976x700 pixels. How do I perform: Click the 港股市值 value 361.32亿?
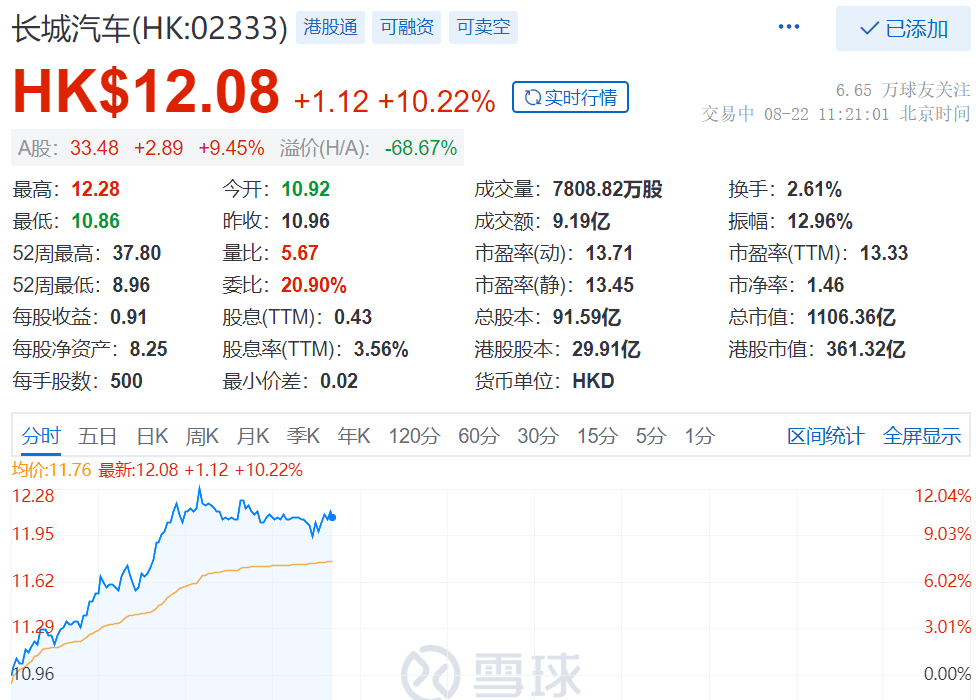(x=865, y=349)
